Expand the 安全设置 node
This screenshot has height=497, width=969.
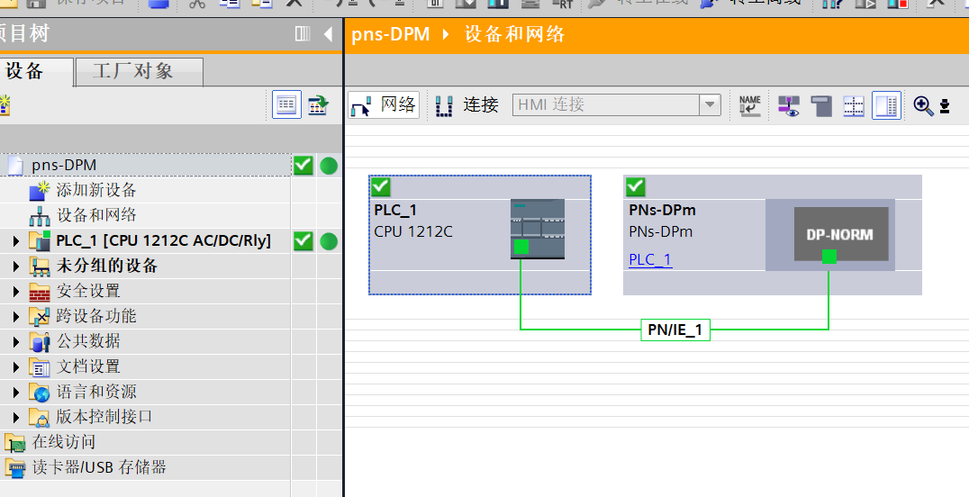16,291
